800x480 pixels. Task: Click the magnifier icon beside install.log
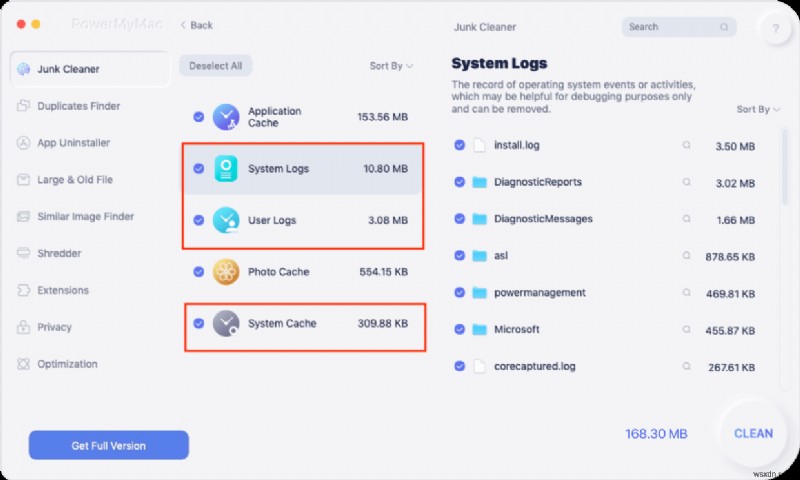pos(686,145)
